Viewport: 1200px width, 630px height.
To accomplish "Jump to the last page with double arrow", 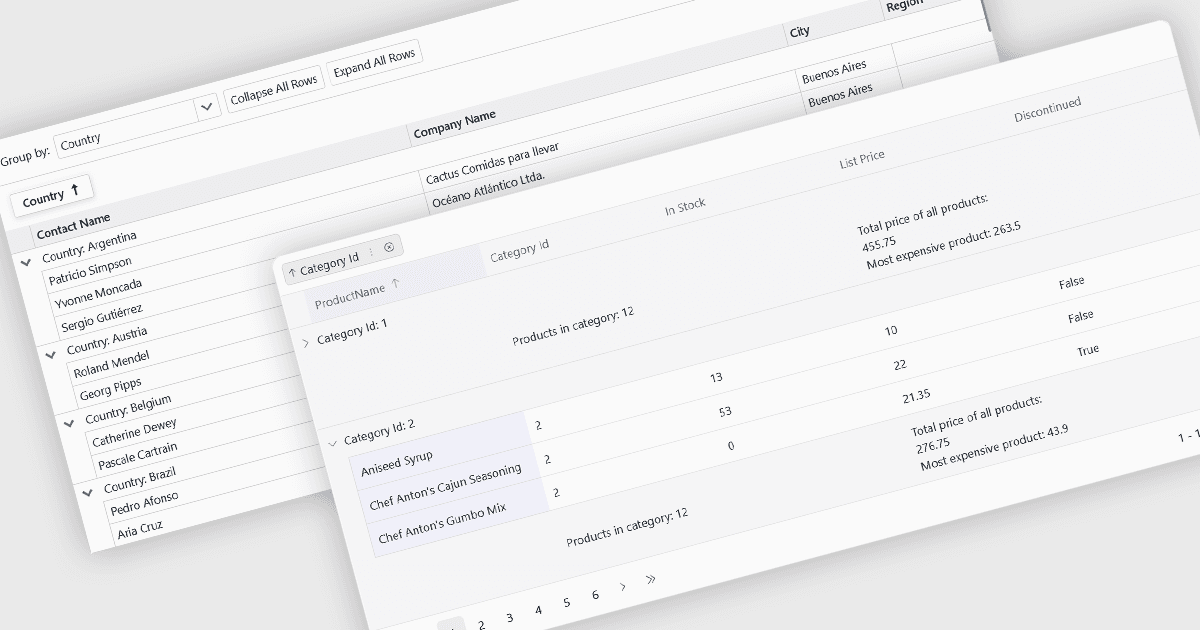I will 651,579.
